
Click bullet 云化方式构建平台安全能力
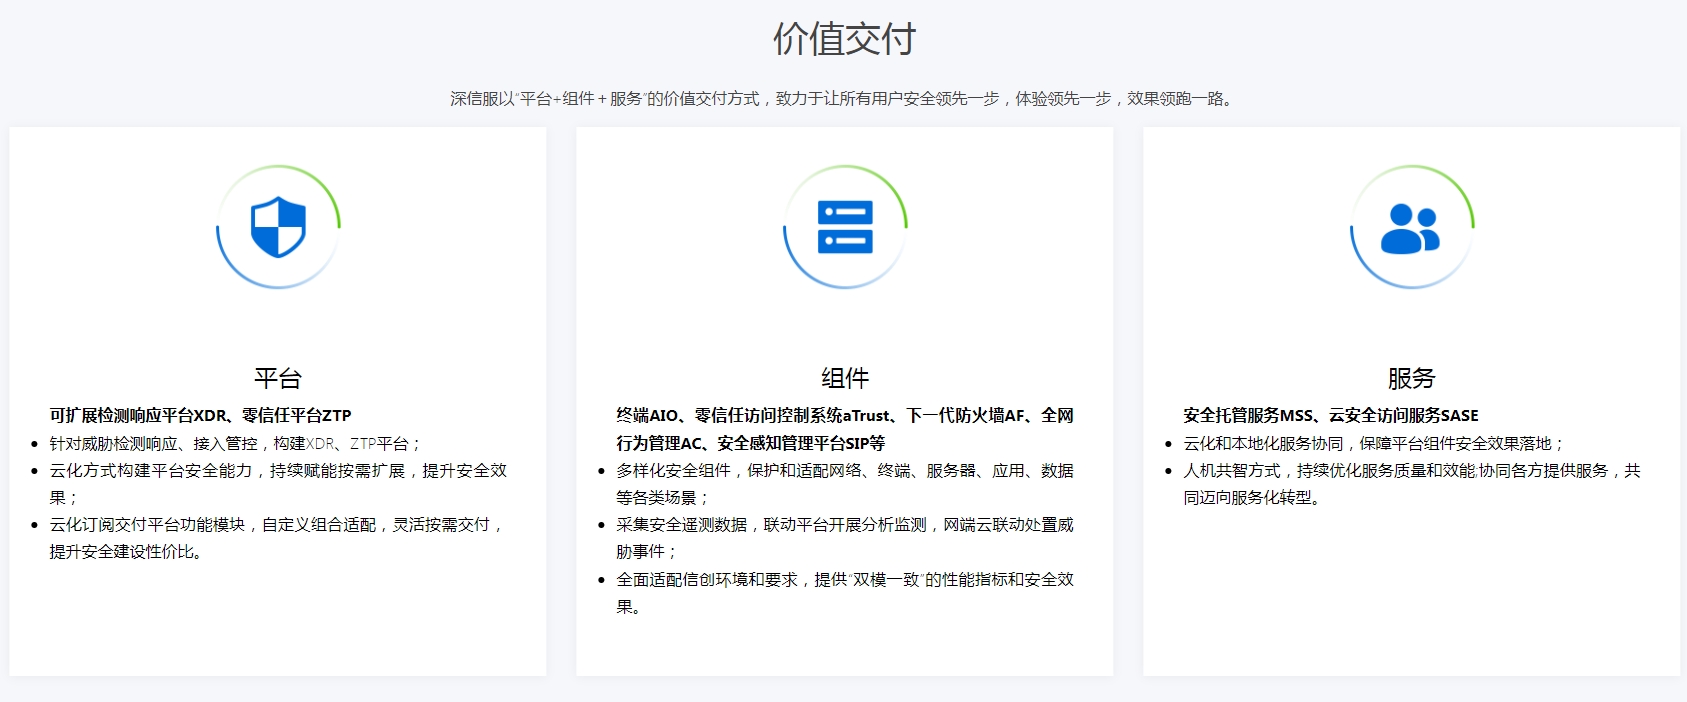(x=278, y=484)
